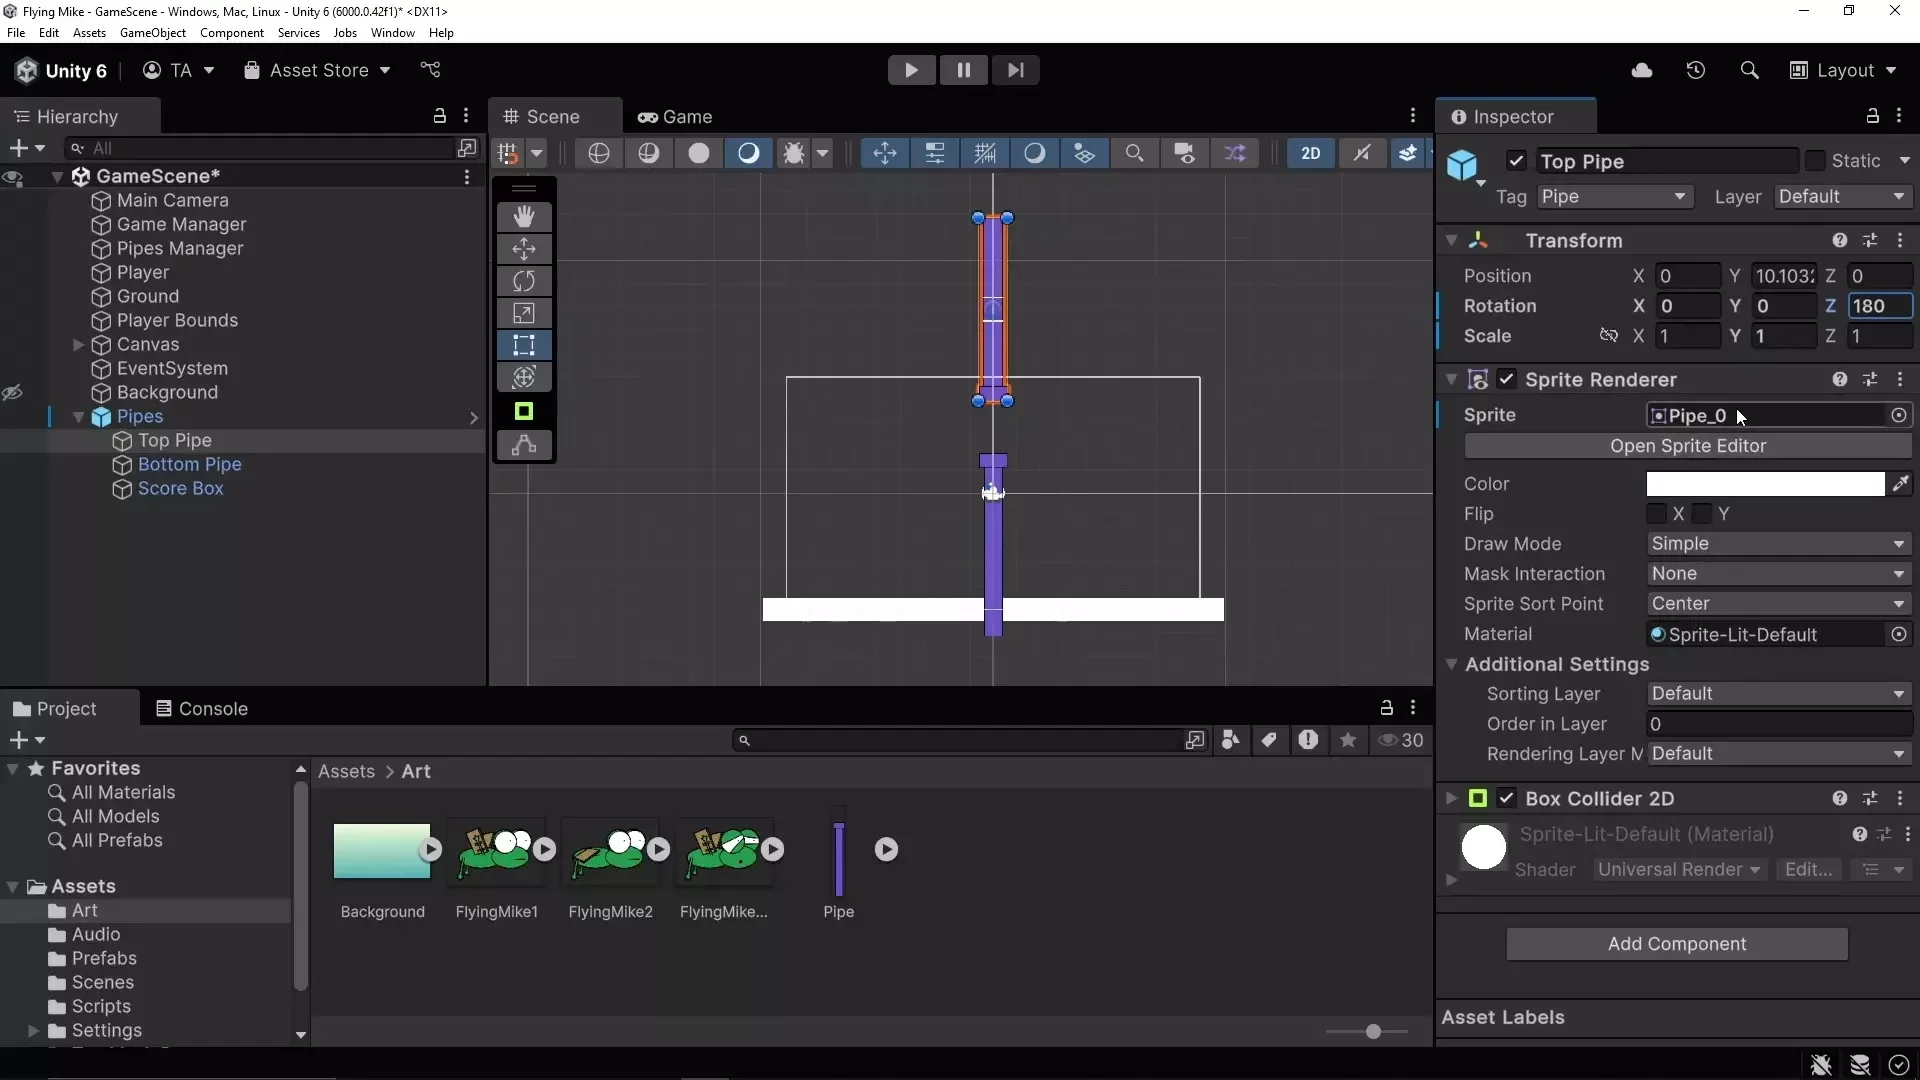Toggle the Box Collider 2D enabled checkbox
1920x1080 pixels.
tap(1508, 798)
